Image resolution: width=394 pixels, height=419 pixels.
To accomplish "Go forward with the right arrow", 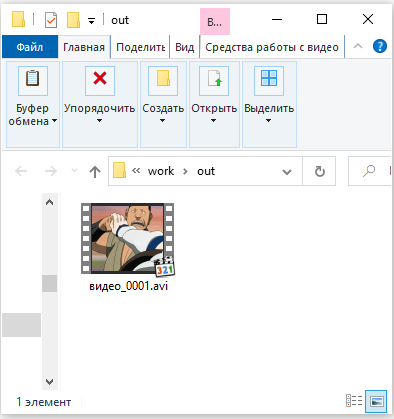I will coord(51,171).
